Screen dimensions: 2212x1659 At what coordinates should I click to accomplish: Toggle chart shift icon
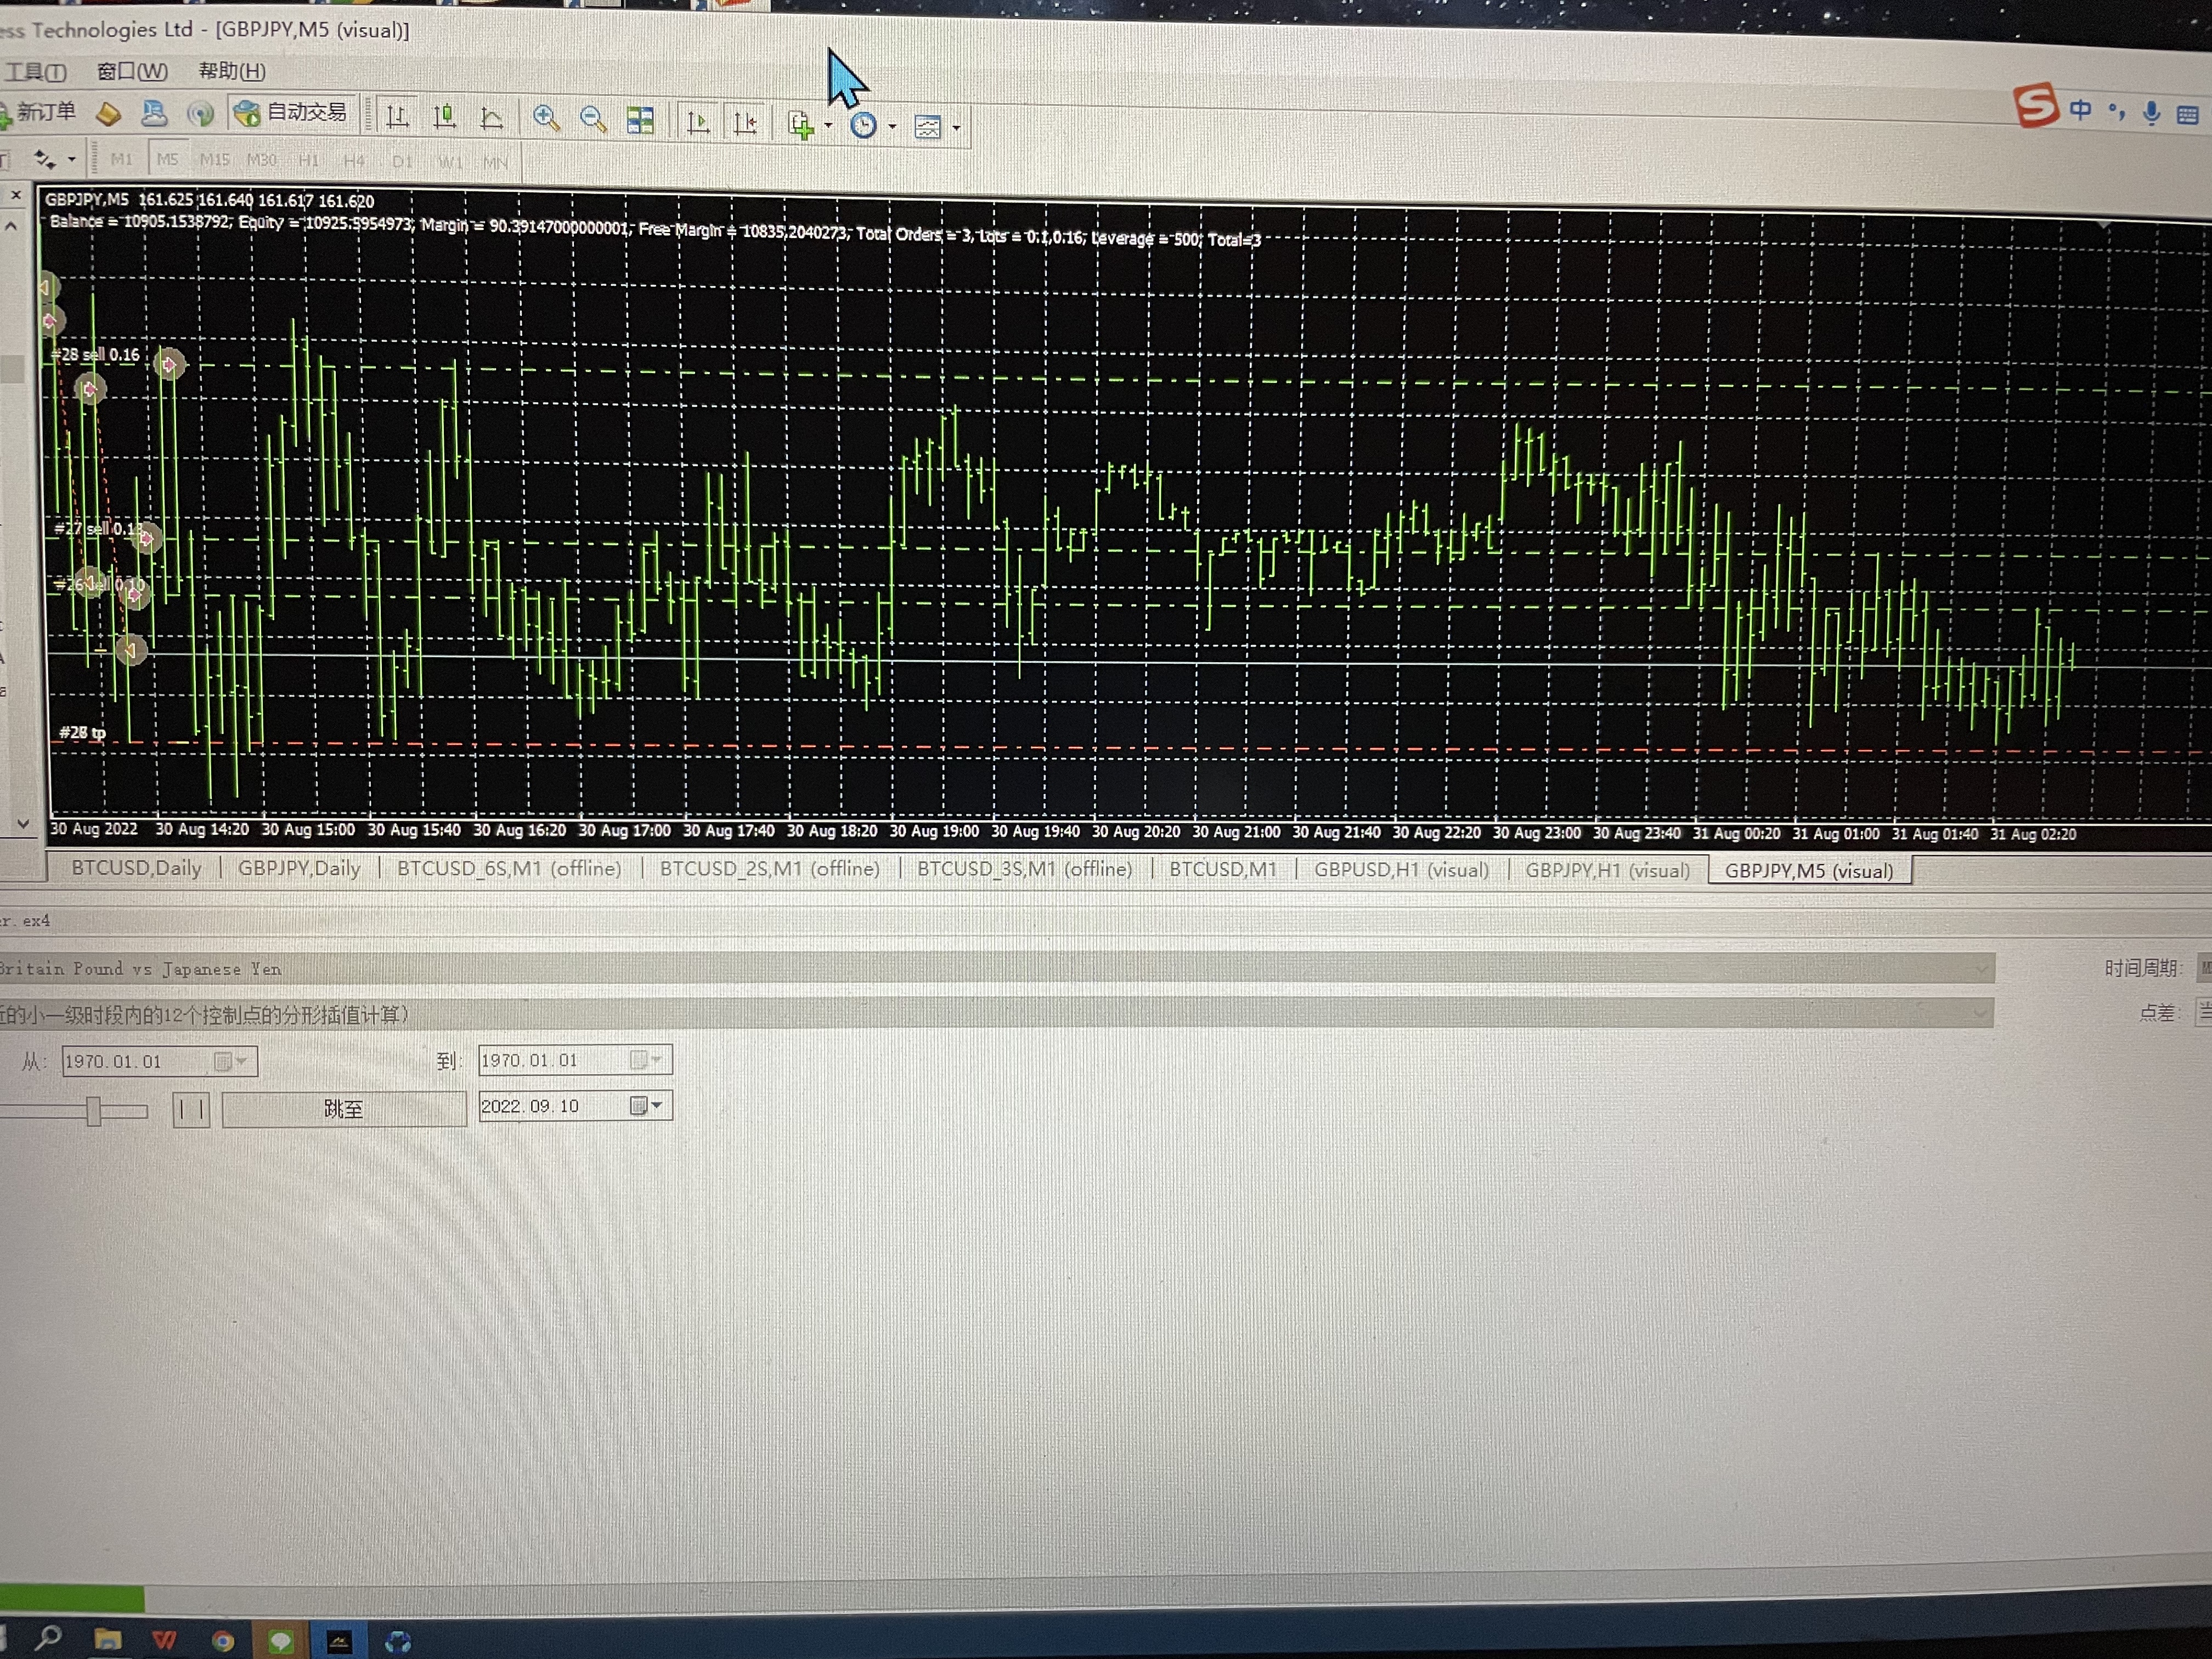pos(745,122)
